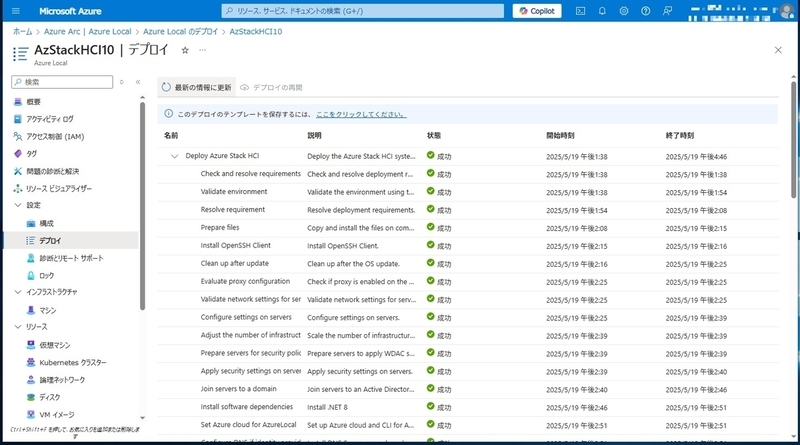Collapse the Deploy Azure Stack HCI row
This screenshot has height=445, width=800.
[174, 156]
